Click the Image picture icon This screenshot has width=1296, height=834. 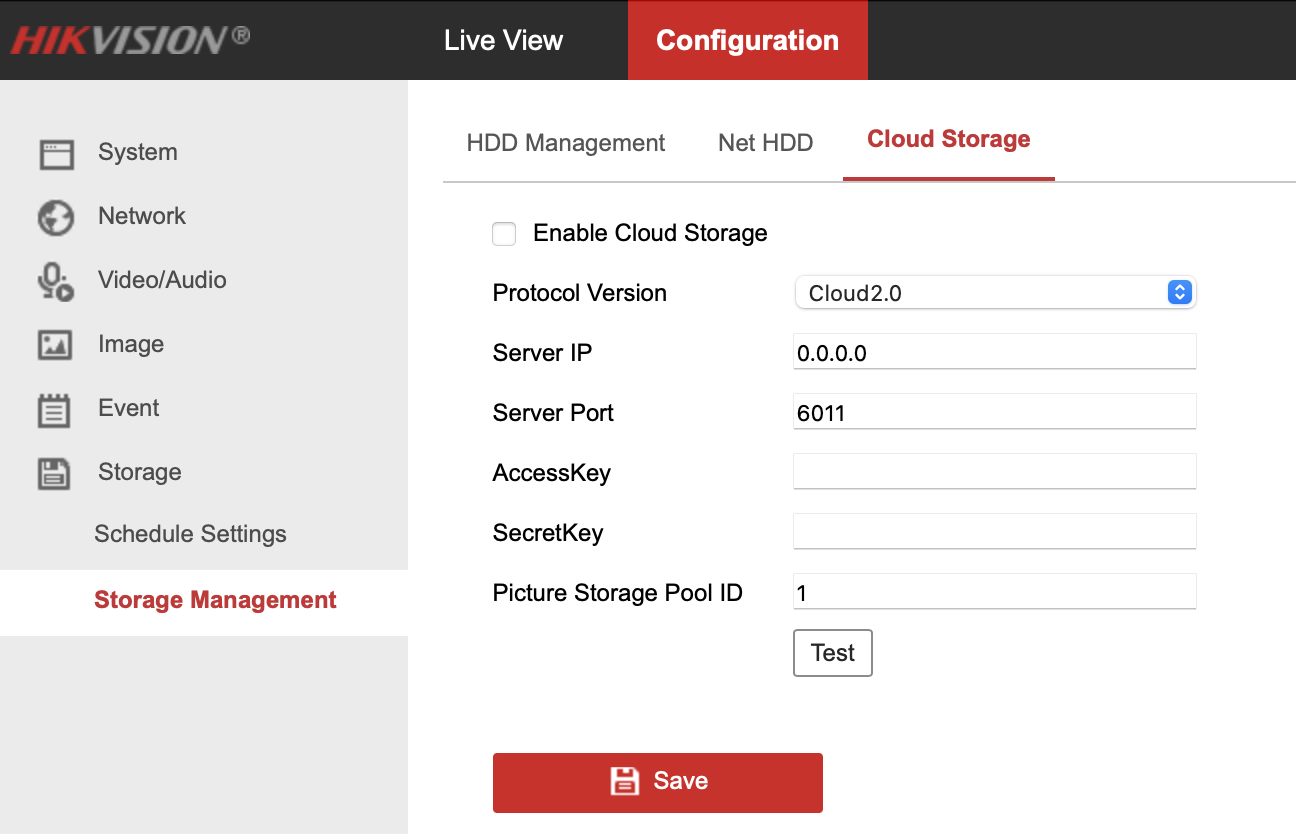click(x=56, y=346)
